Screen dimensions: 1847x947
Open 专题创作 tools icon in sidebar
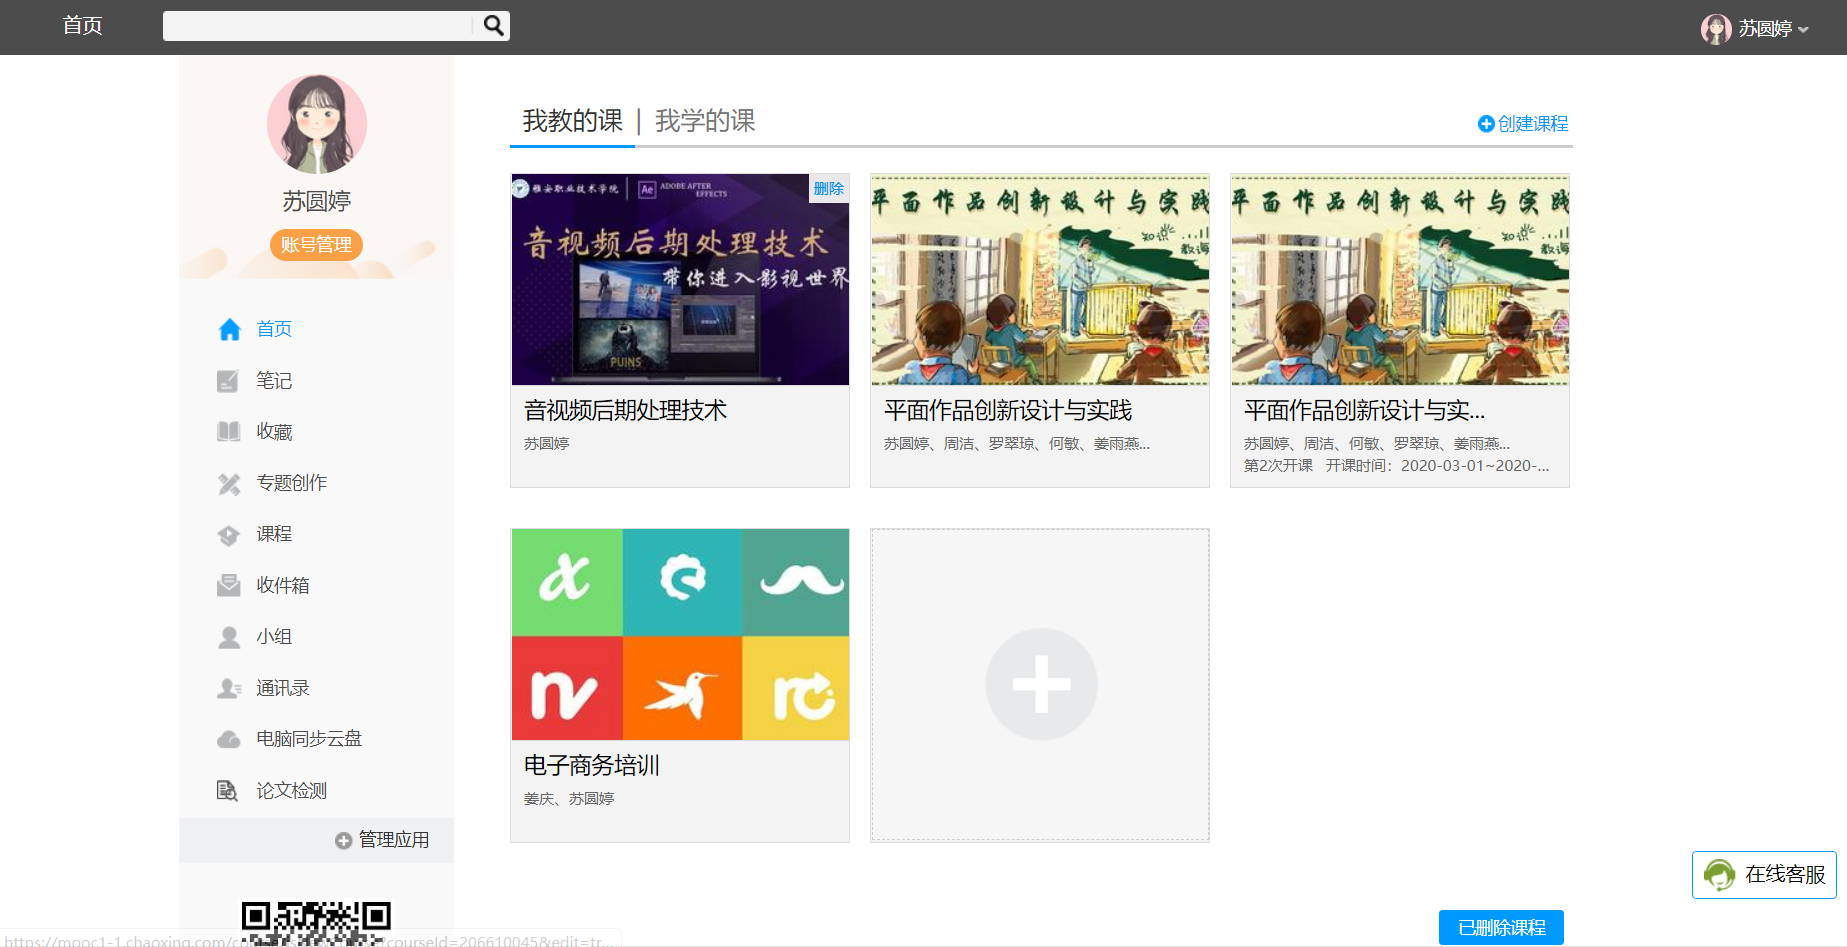[229, 484]
